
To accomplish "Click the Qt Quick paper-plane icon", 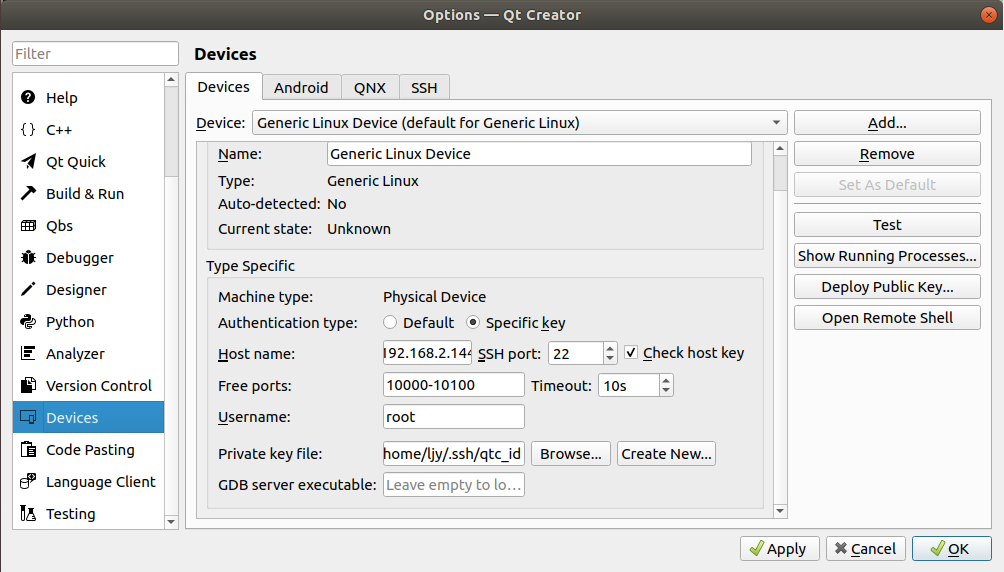I will 28,162.
